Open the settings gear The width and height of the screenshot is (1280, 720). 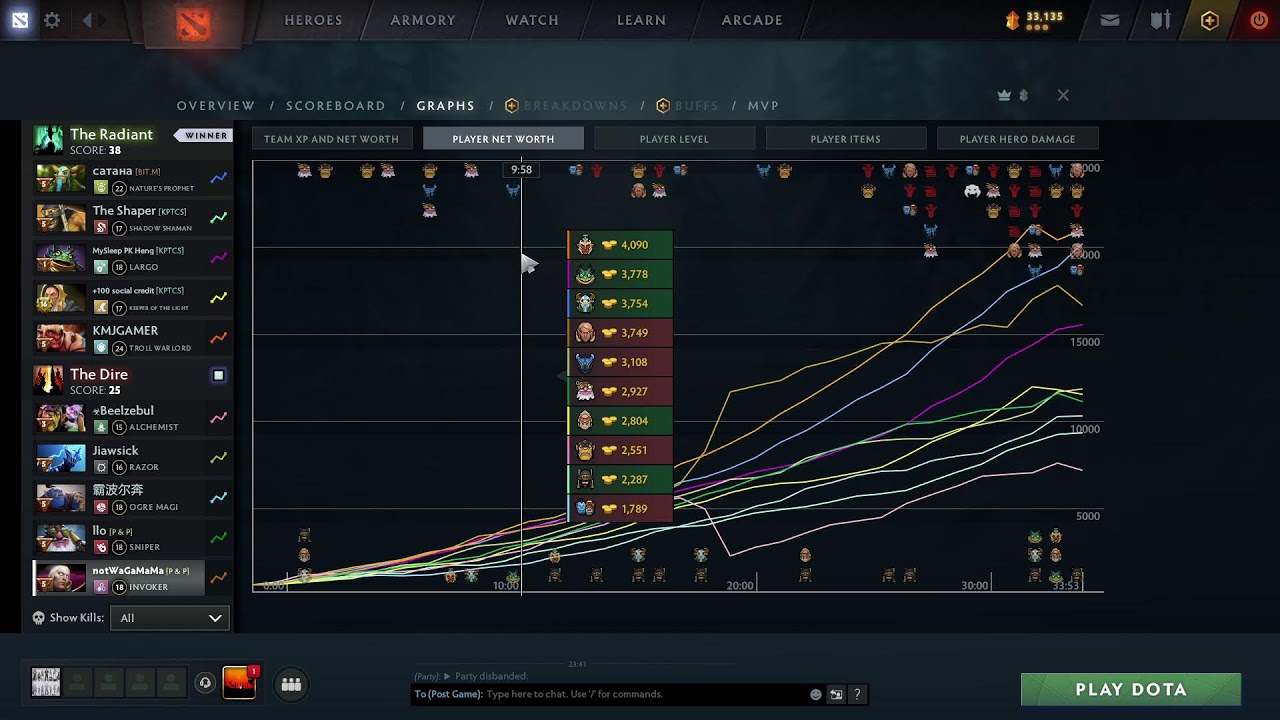(x=52, y=20)
